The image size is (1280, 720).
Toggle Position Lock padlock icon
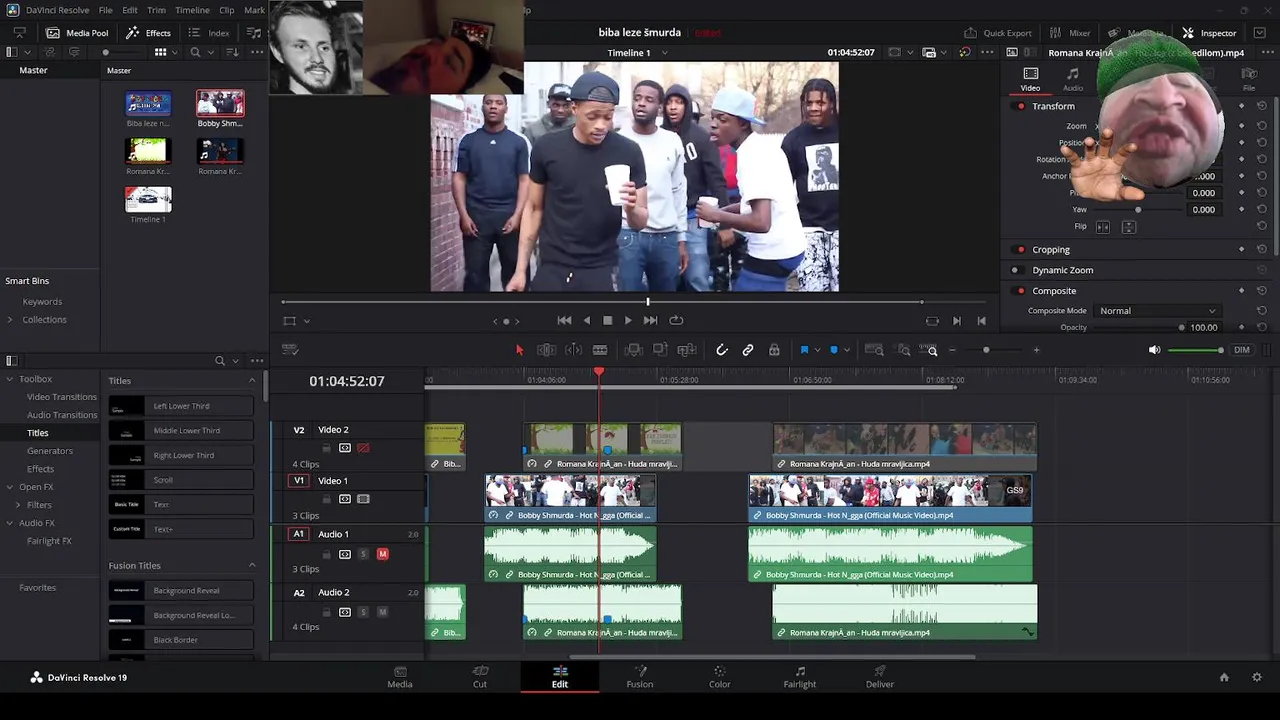774,350
